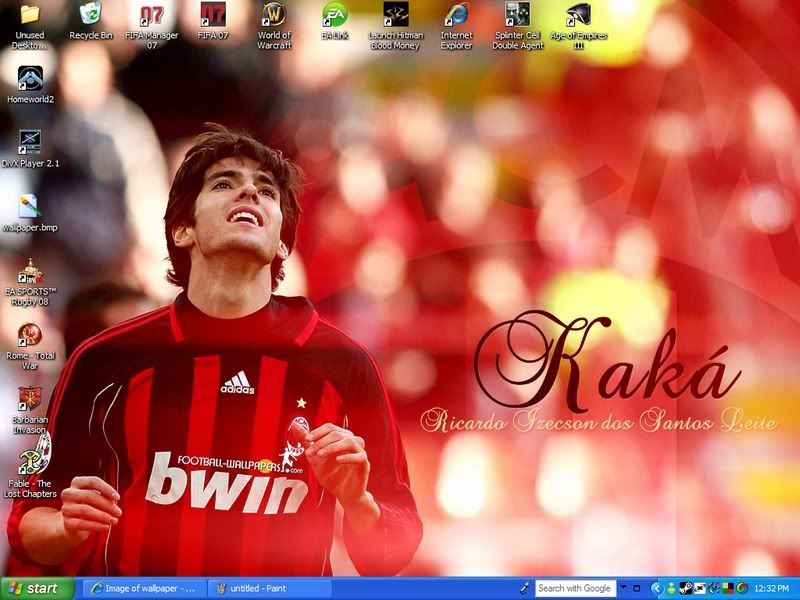Click the multicolored squares tray icon
This screenshot has width=800, height=600.
tap(728, 588)
